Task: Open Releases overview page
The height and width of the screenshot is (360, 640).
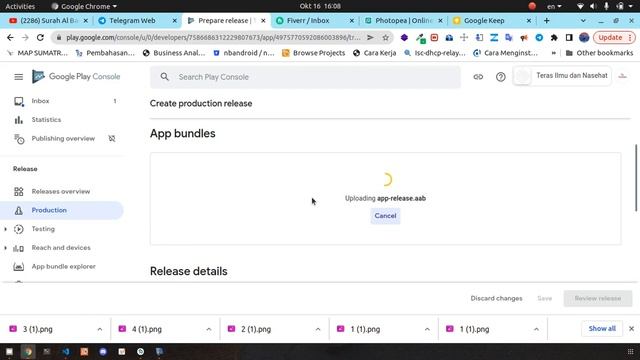Action: [x=60, y=191]
